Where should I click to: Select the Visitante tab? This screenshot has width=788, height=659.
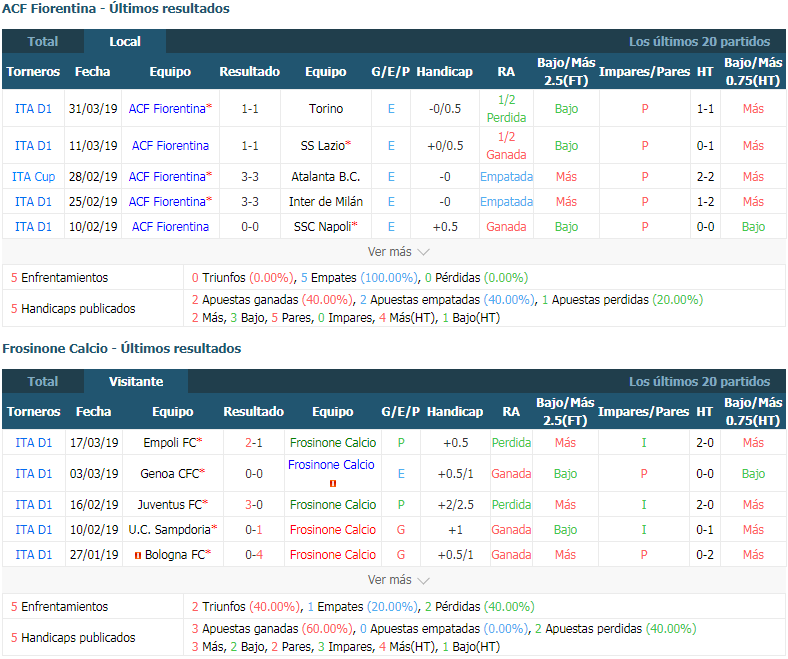tap(136, 382)
